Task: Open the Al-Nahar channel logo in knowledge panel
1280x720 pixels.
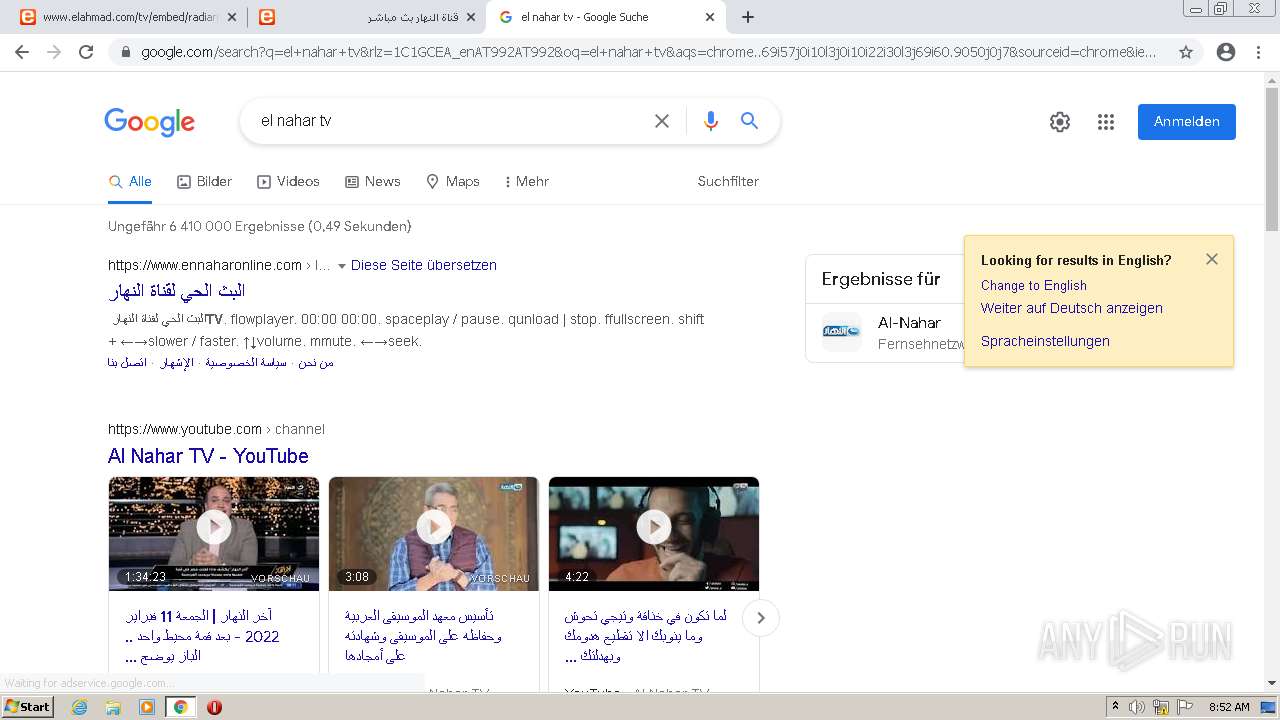Action: pyautogui.click(x=842, y=332)
